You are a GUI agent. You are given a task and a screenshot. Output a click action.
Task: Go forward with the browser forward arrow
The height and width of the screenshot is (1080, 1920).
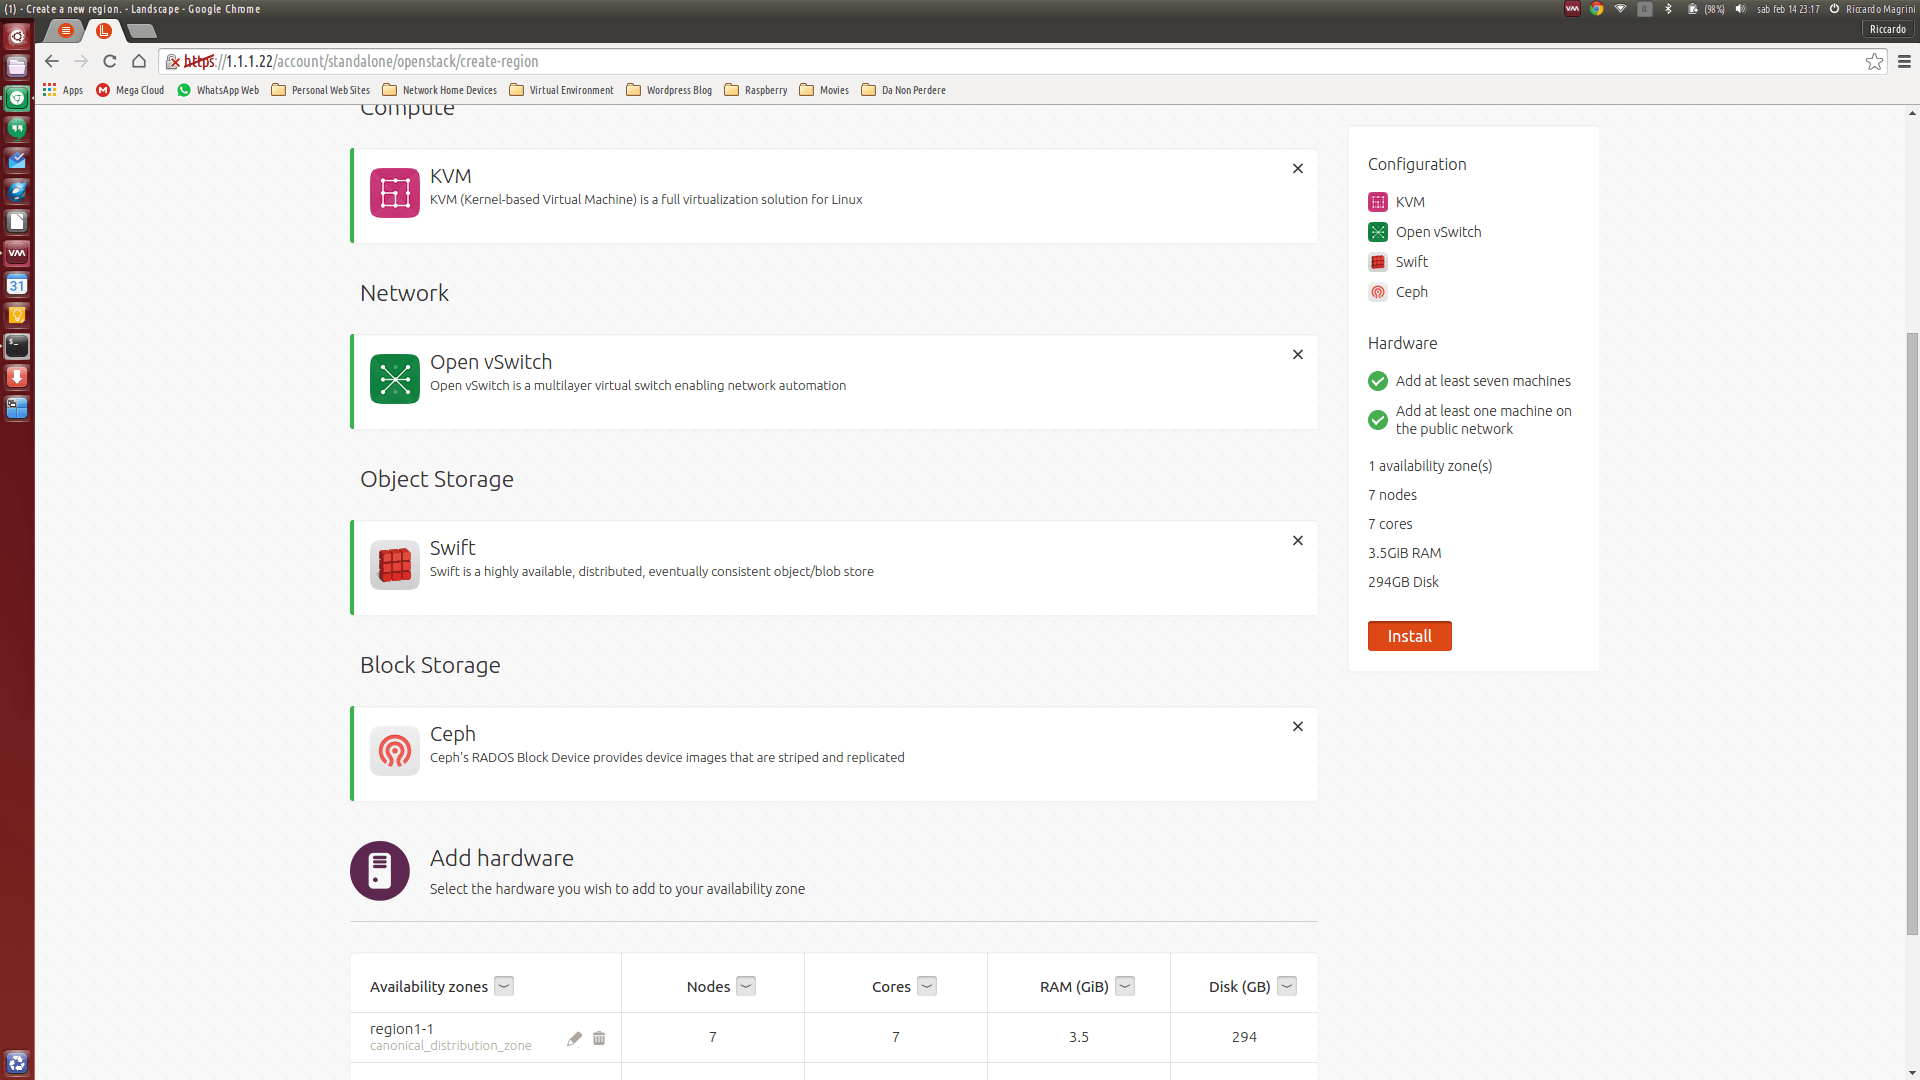pyautogui.click(x=81, y=61)
